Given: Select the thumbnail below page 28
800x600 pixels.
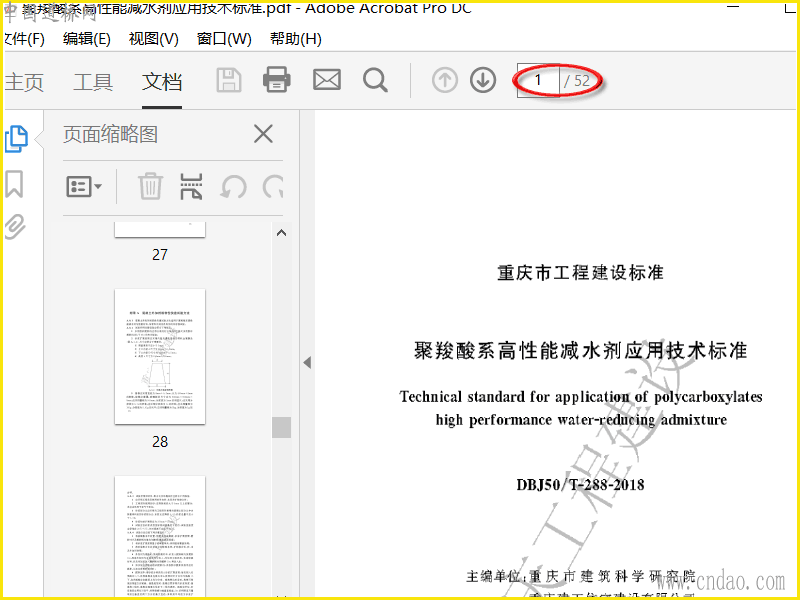Looking at the screenshot, I should pyautogui.click(x=160, y=536).
